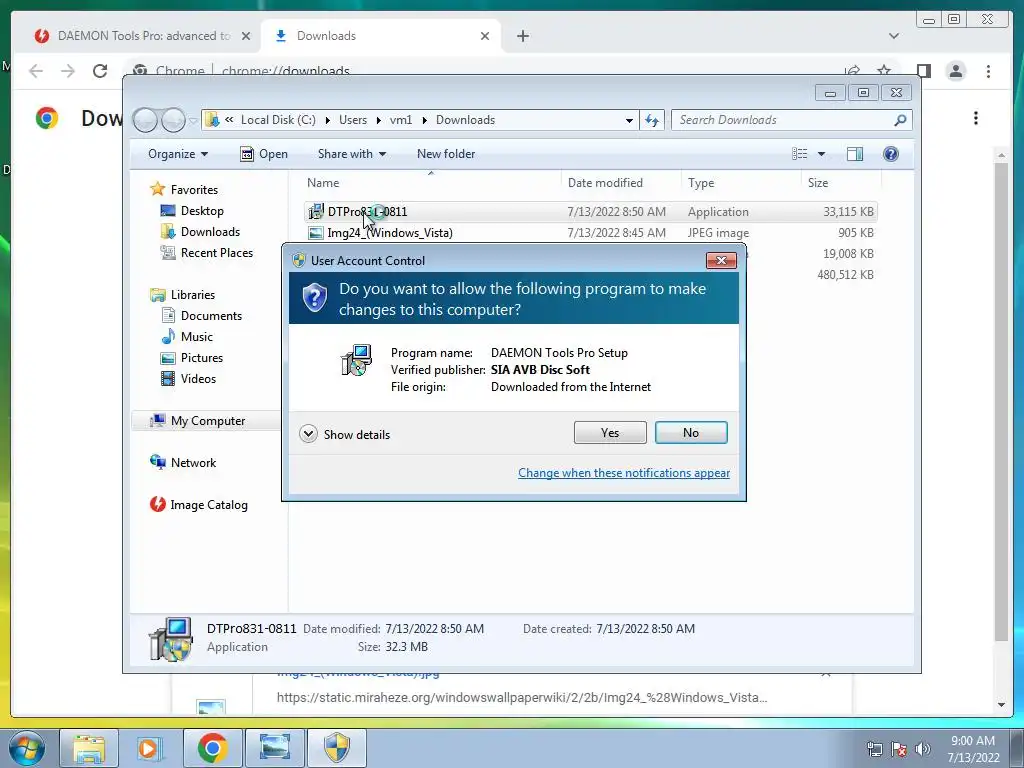This screenshot has width=1024, height=768.
Task: Sort files by the Name column header
Action: coord(431,183)
